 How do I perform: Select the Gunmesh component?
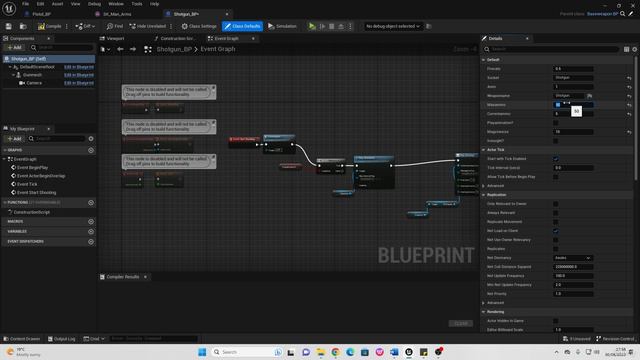pos(32,75)
